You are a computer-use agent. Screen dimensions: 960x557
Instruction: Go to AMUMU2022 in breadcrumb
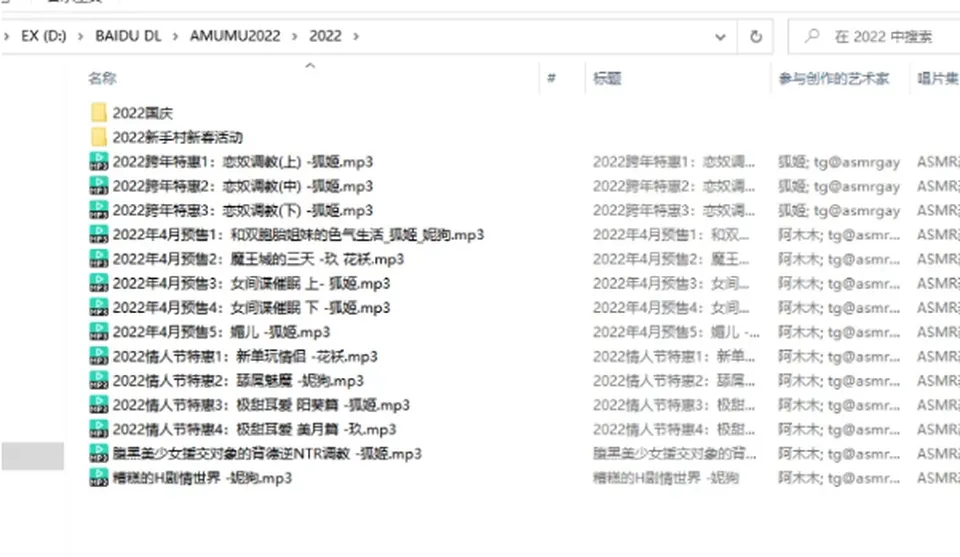(x=235, y=36)
